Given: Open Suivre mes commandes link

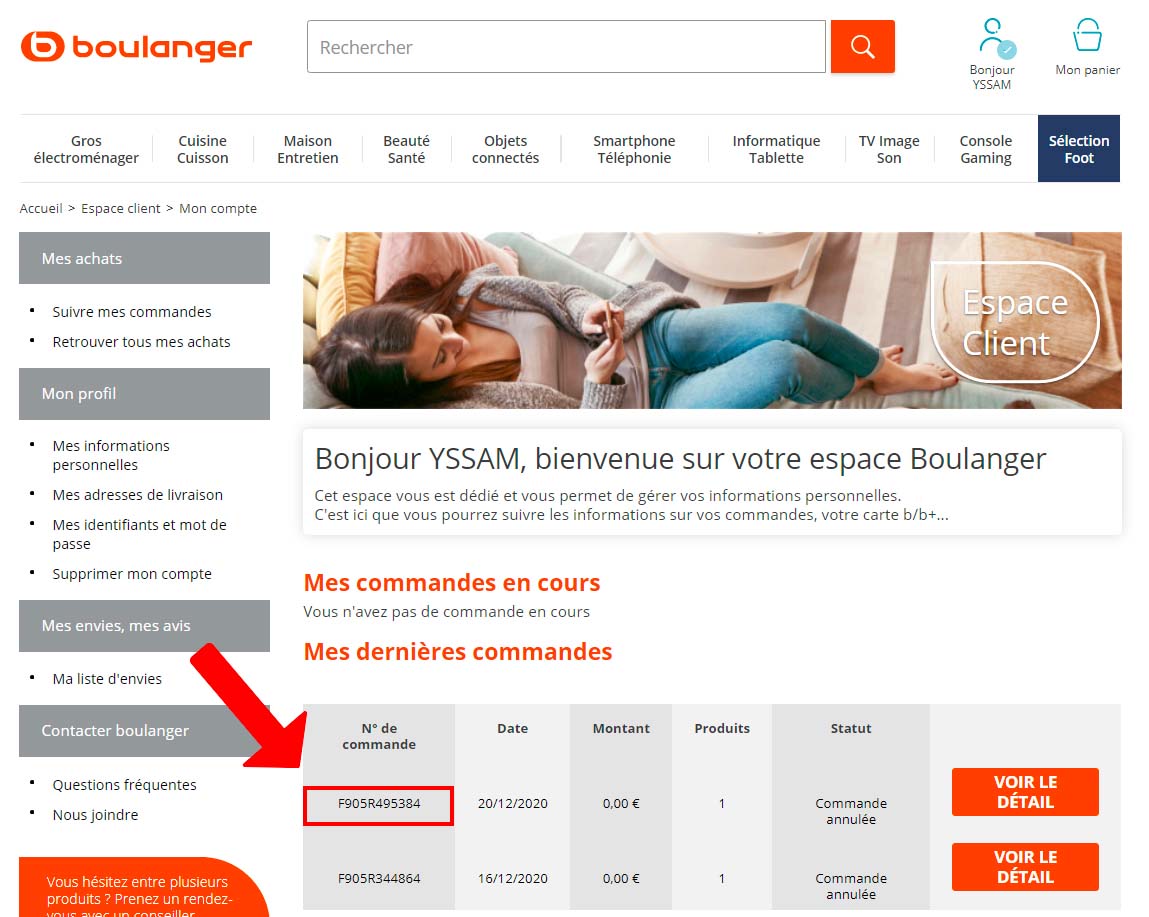Looking at the screenshot, I should coord(132,312).
